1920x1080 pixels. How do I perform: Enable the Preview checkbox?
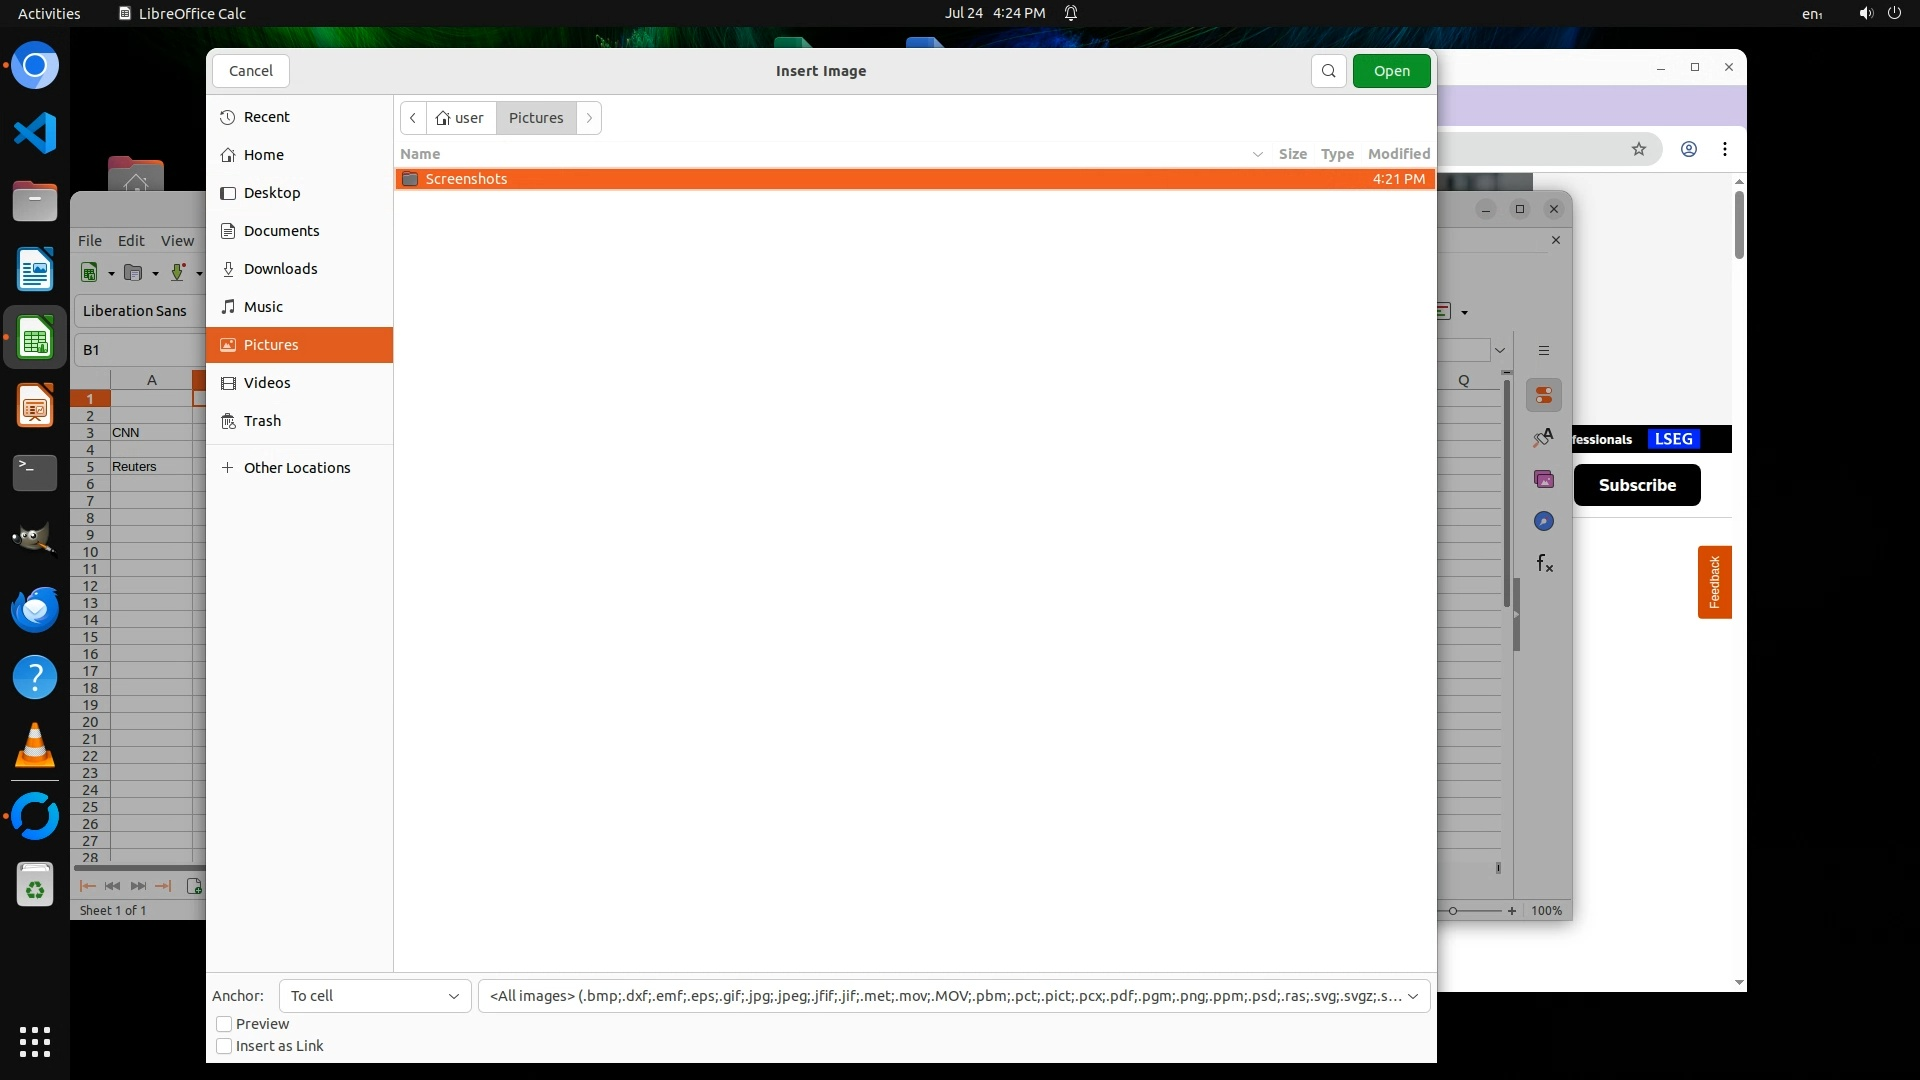click(x=225, y=1024)
